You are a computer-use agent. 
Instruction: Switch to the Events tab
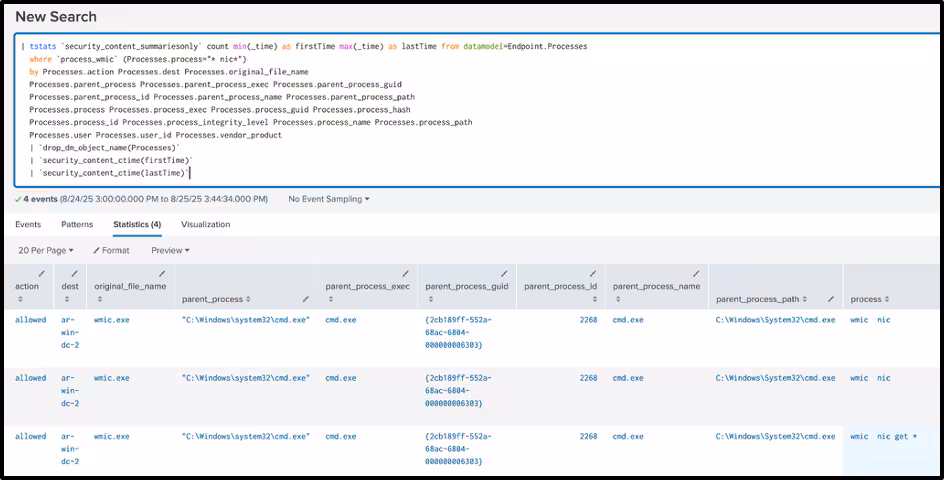pos(28,225)
